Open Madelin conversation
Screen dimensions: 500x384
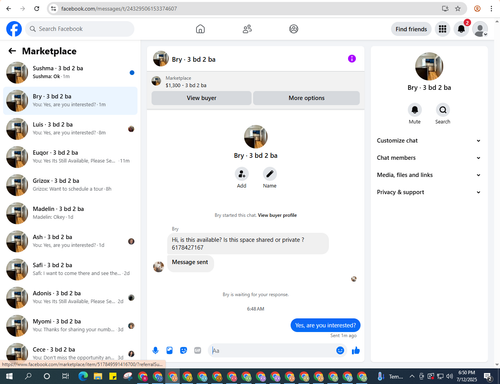click(x=70, y=213)
